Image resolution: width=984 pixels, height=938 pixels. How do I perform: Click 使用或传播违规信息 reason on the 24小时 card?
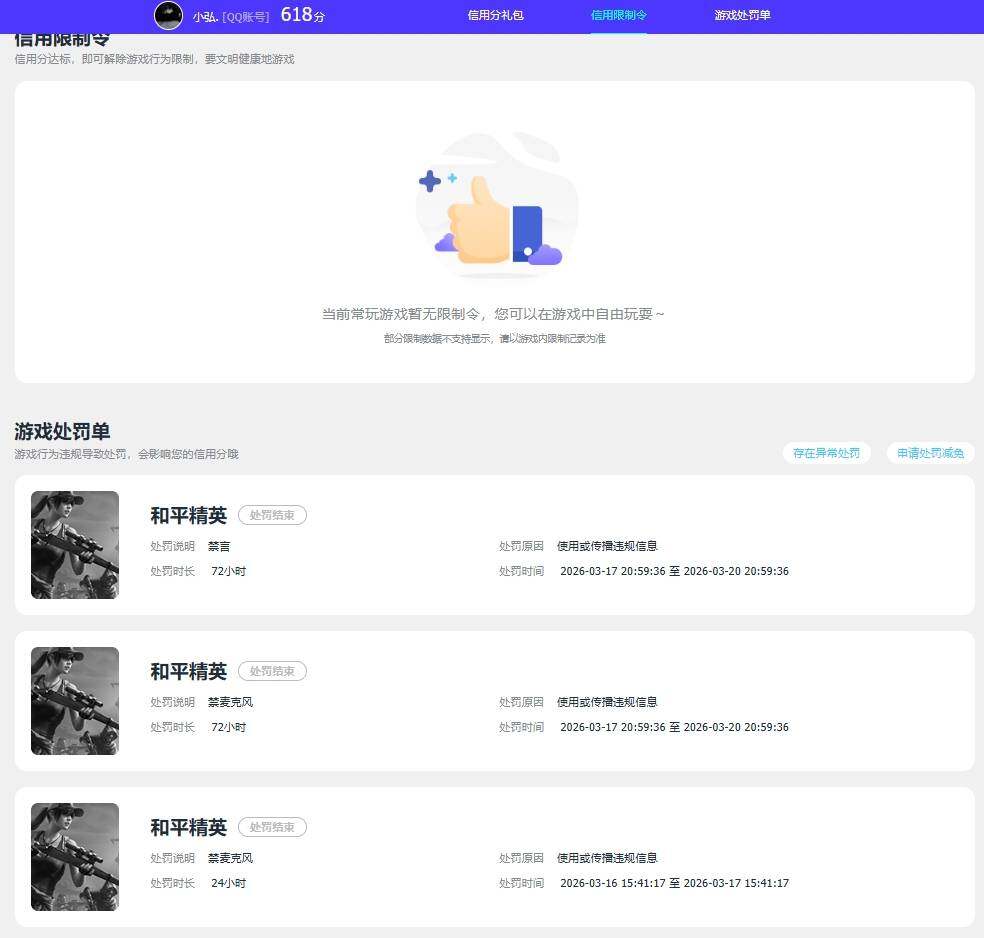point(607,858)
